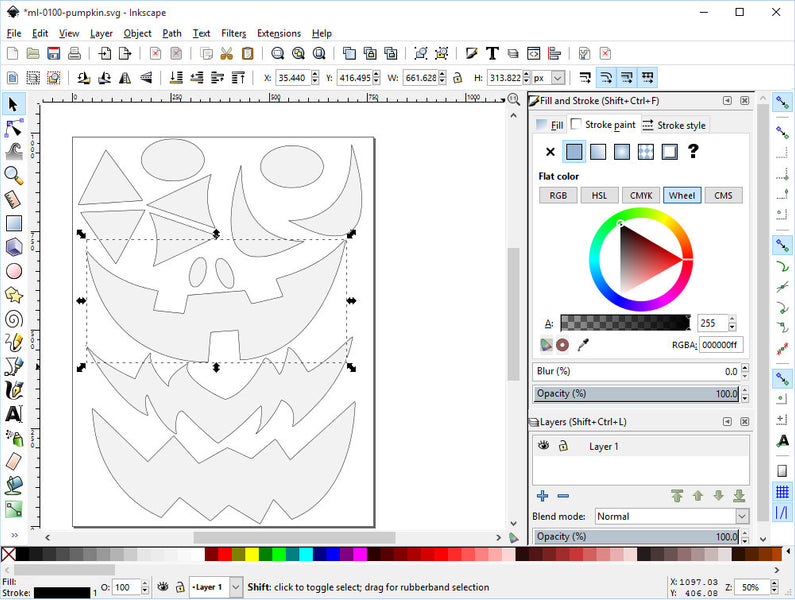795x600 pixels.
Task: Toggle width and height ratio lock
Action: click(x=457, y=77)
